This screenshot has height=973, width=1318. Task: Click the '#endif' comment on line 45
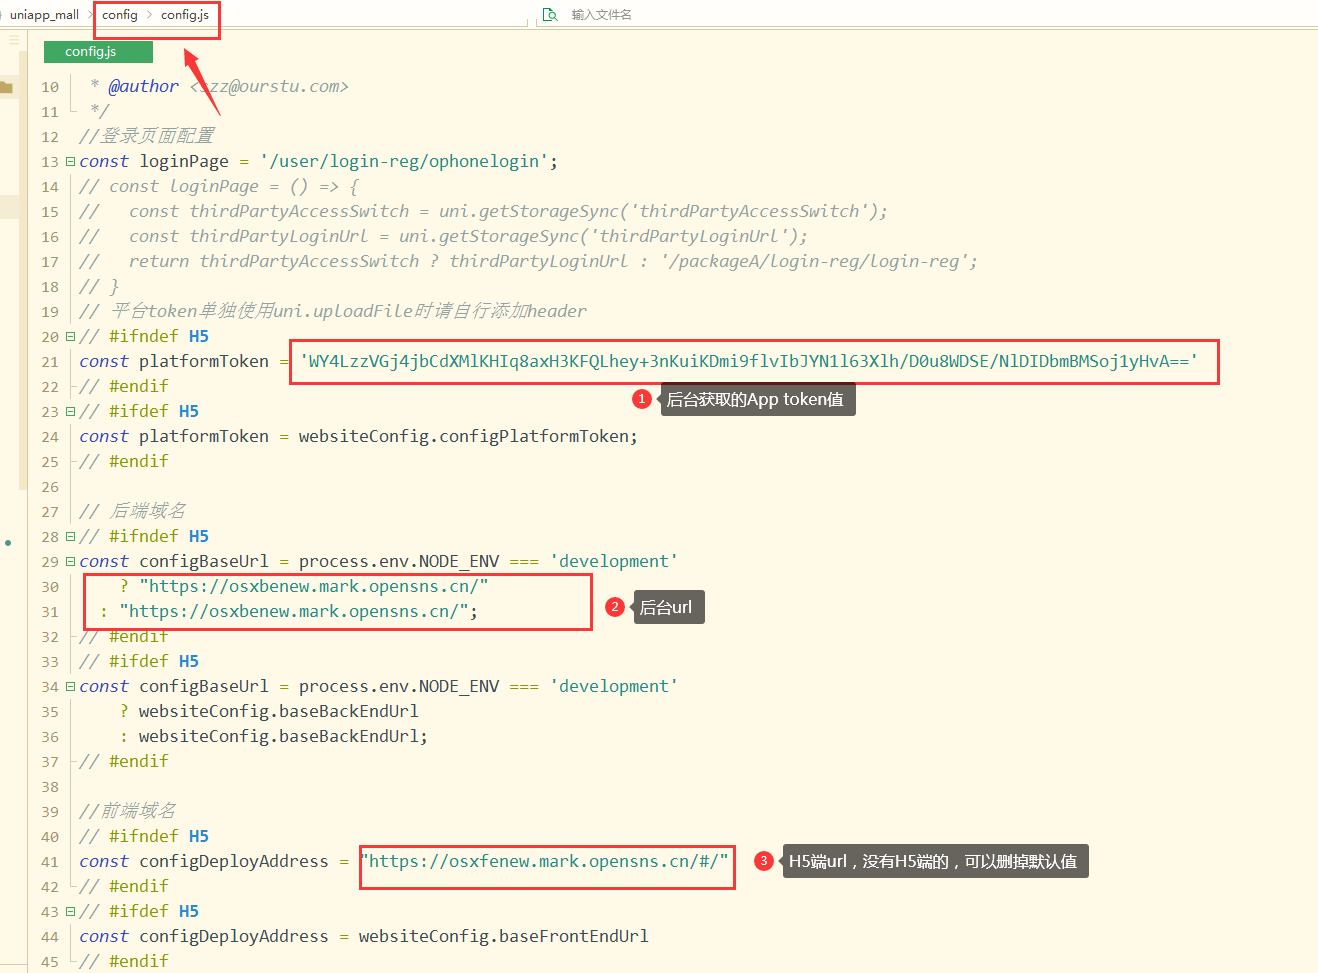(x=124, y=961)
